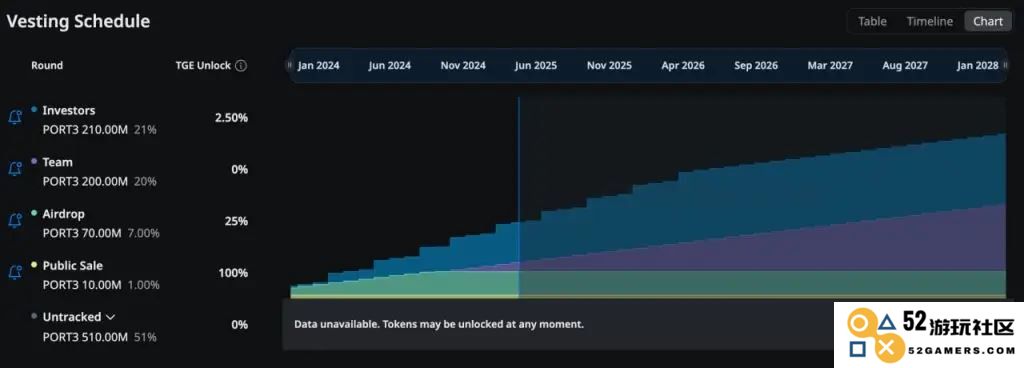Switch to the Timeline view tab

click(929, 22)
